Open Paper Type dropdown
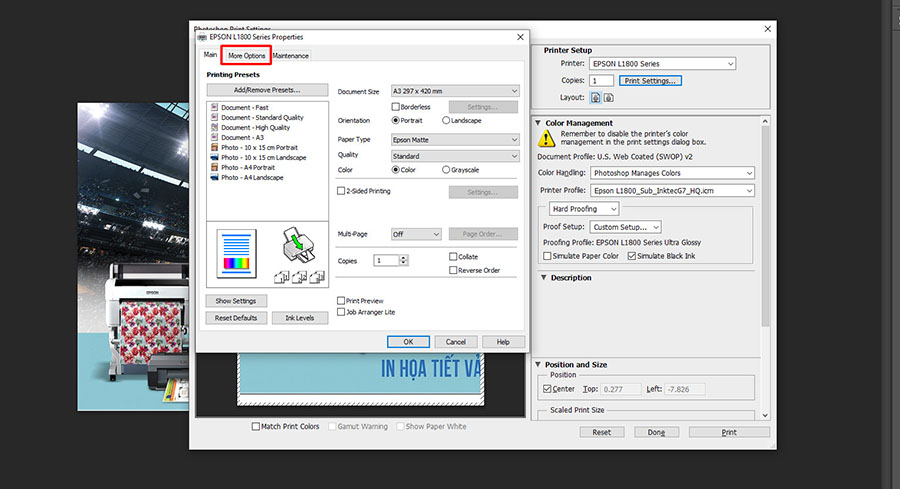The height and width of the screenshot is (489, 900). (x=455, y=140)
